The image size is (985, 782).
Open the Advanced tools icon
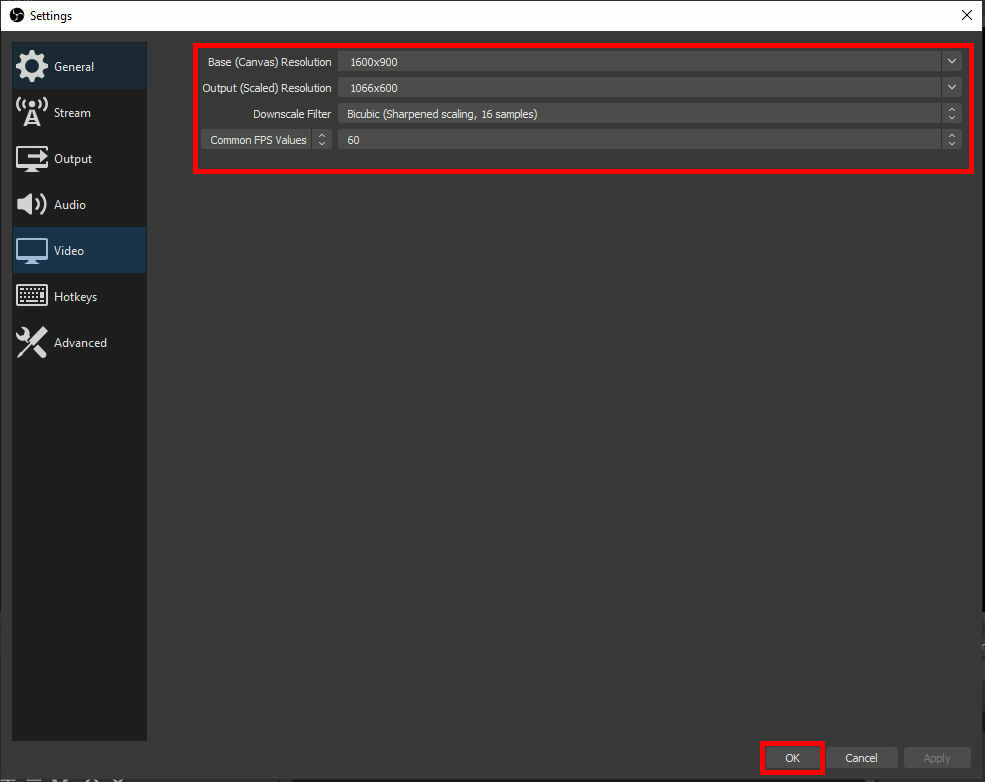pyautogui.click(x=31, y=342)
